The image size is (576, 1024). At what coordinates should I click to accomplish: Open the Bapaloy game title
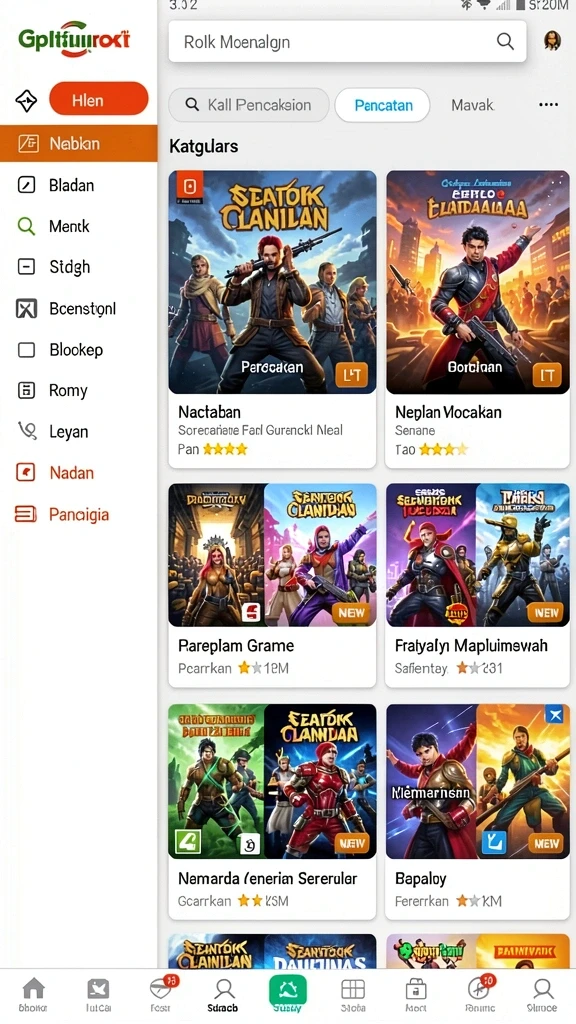point(421,879)
